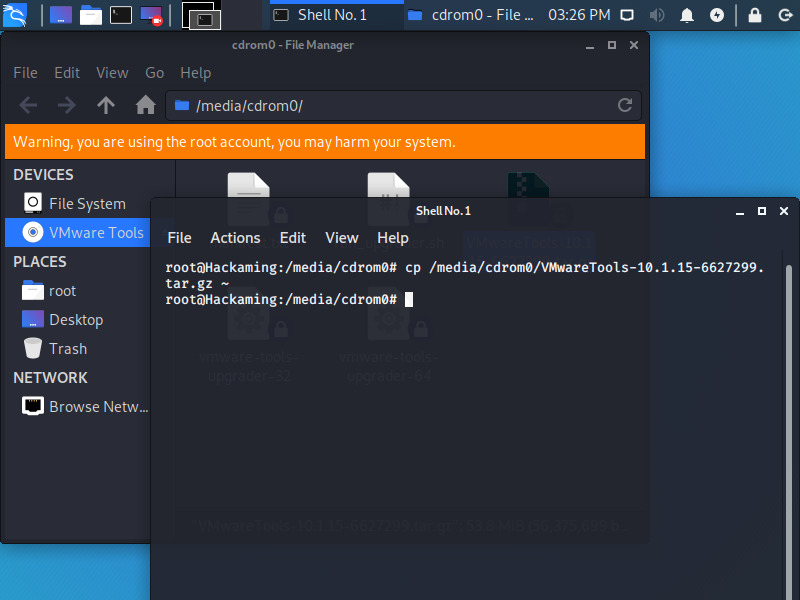Click the Show Desktop panel icon
The height and width of the screenshot is (600, 800).
pyautogui.click(x=60, y=15)
